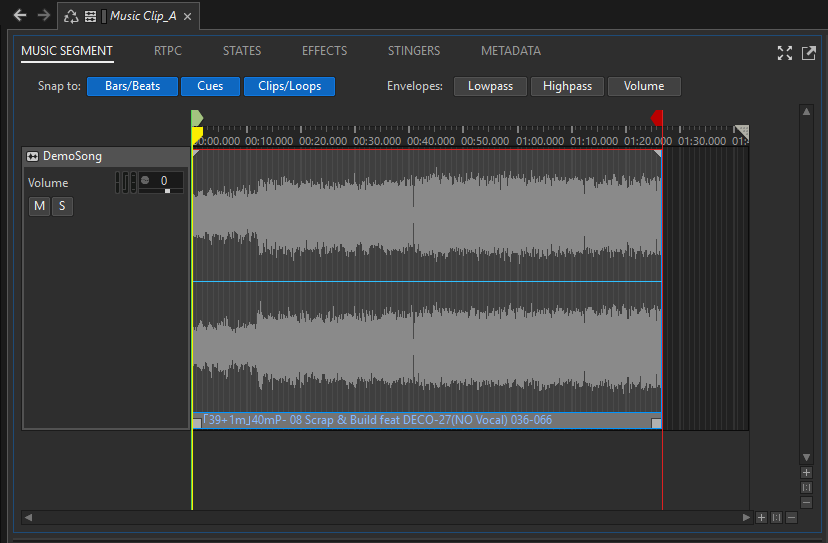Solo the DemoSong track

coord(62,206)
